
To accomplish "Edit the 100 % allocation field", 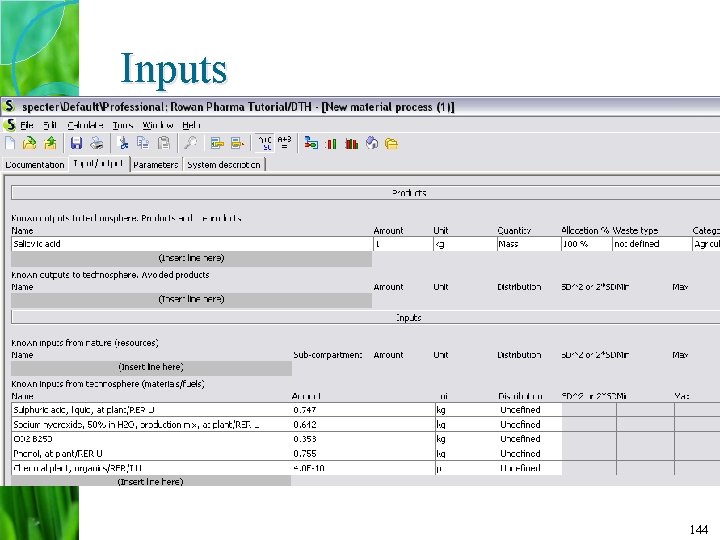I will pyautogui.click(x=586, y=244).
